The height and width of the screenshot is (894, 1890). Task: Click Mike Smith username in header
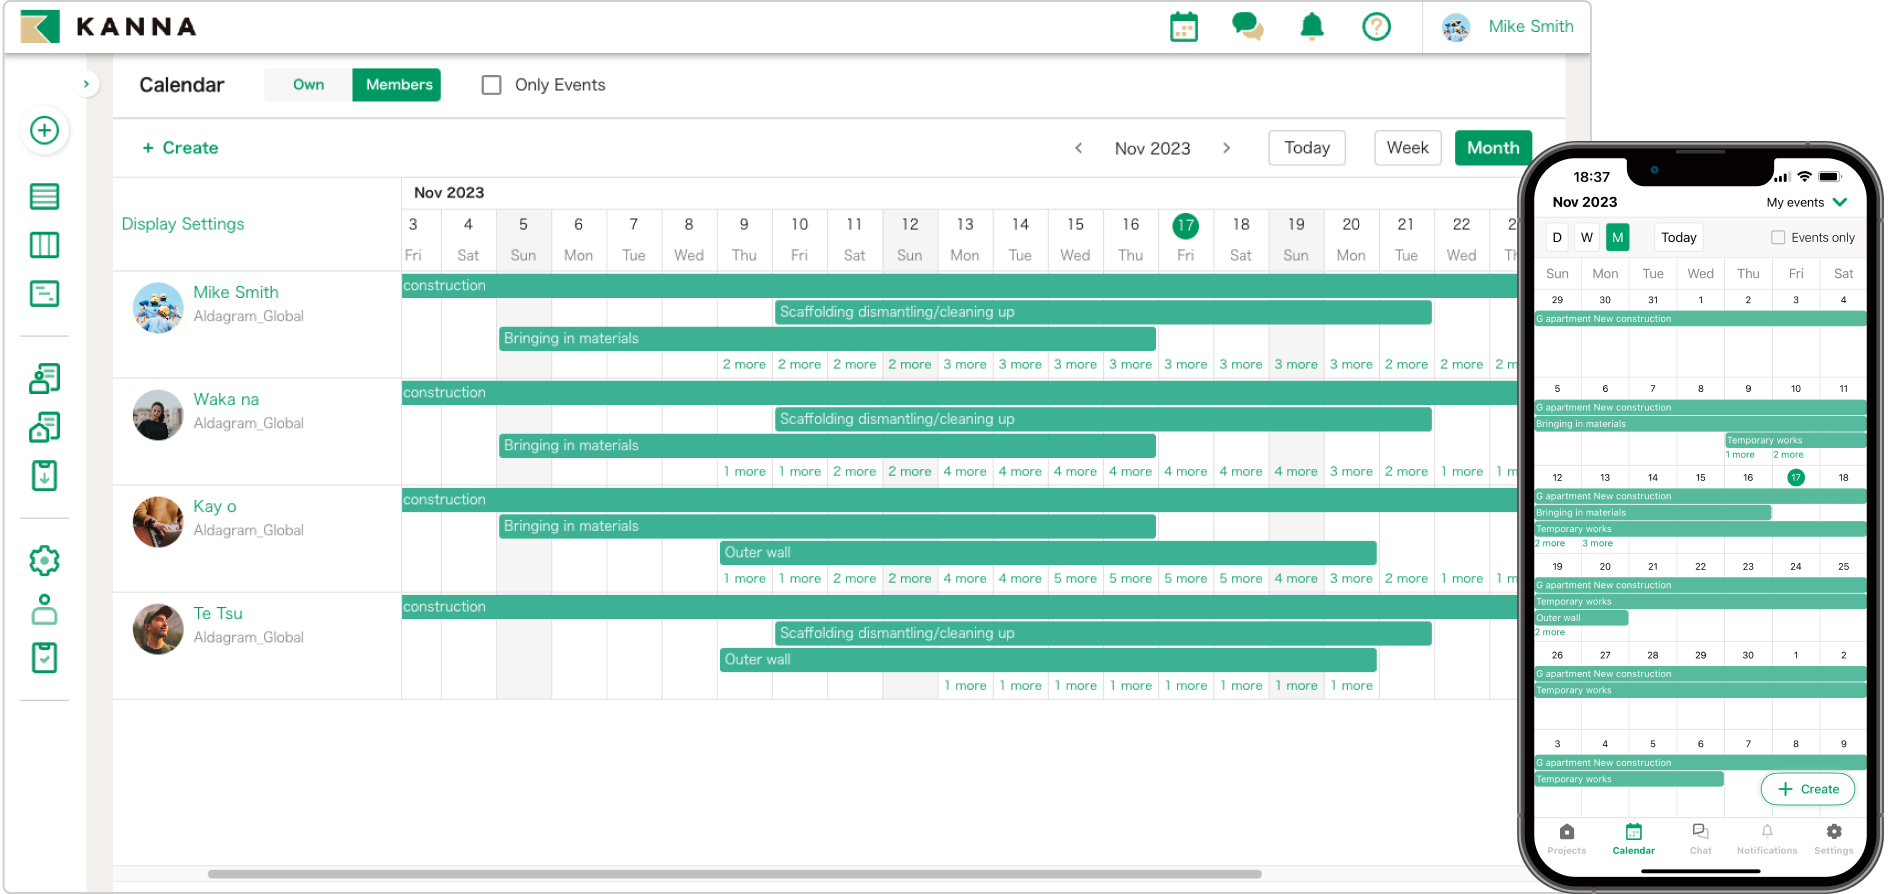tap(1531, 27)
